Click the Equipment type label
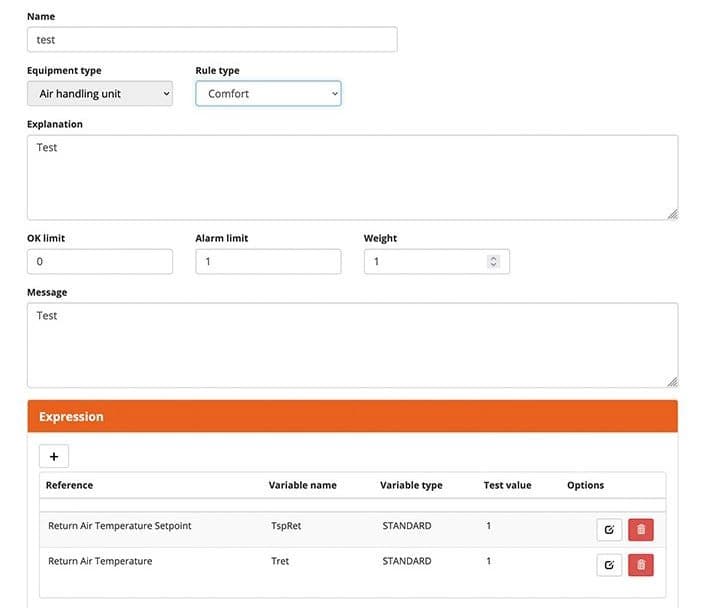This screenshot has width=706, height=608. (x=64, y=71)
